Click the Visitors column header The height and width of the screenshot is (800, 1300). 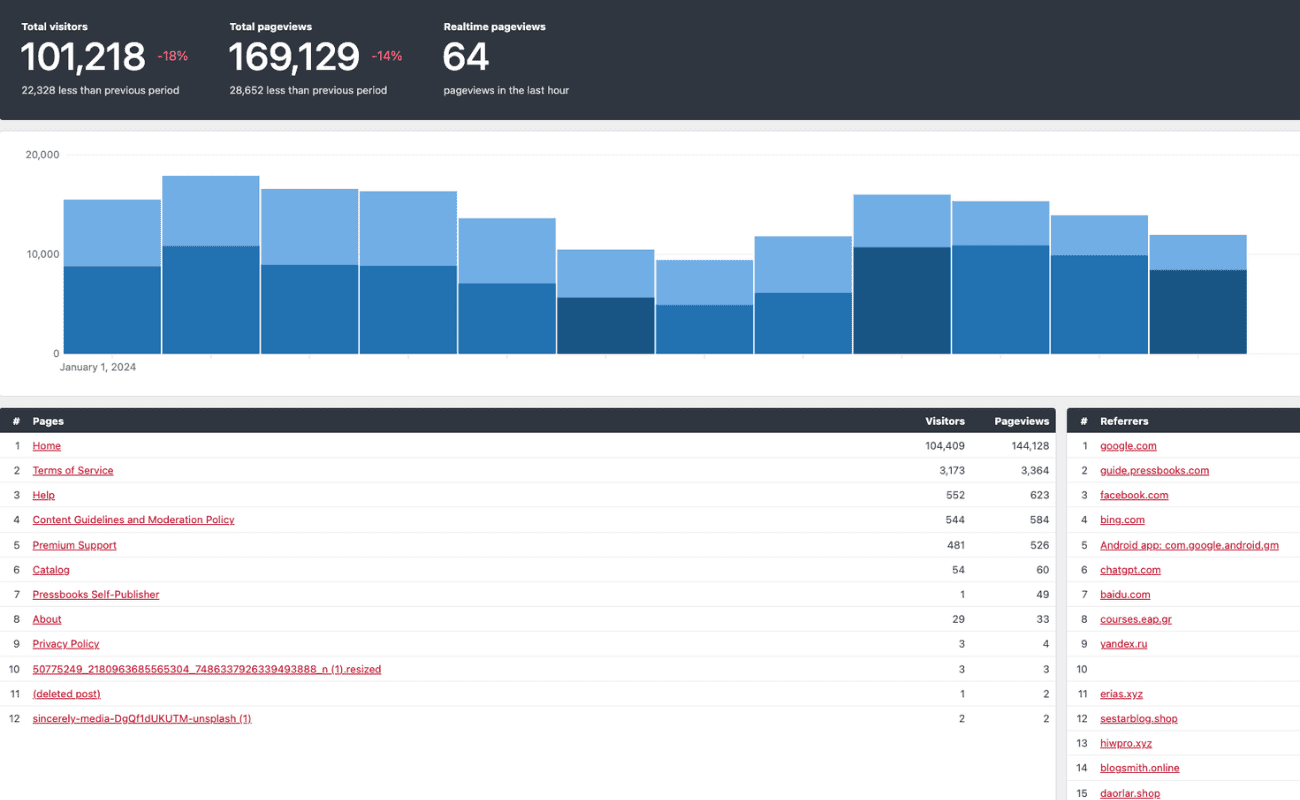tap(945, 421)
